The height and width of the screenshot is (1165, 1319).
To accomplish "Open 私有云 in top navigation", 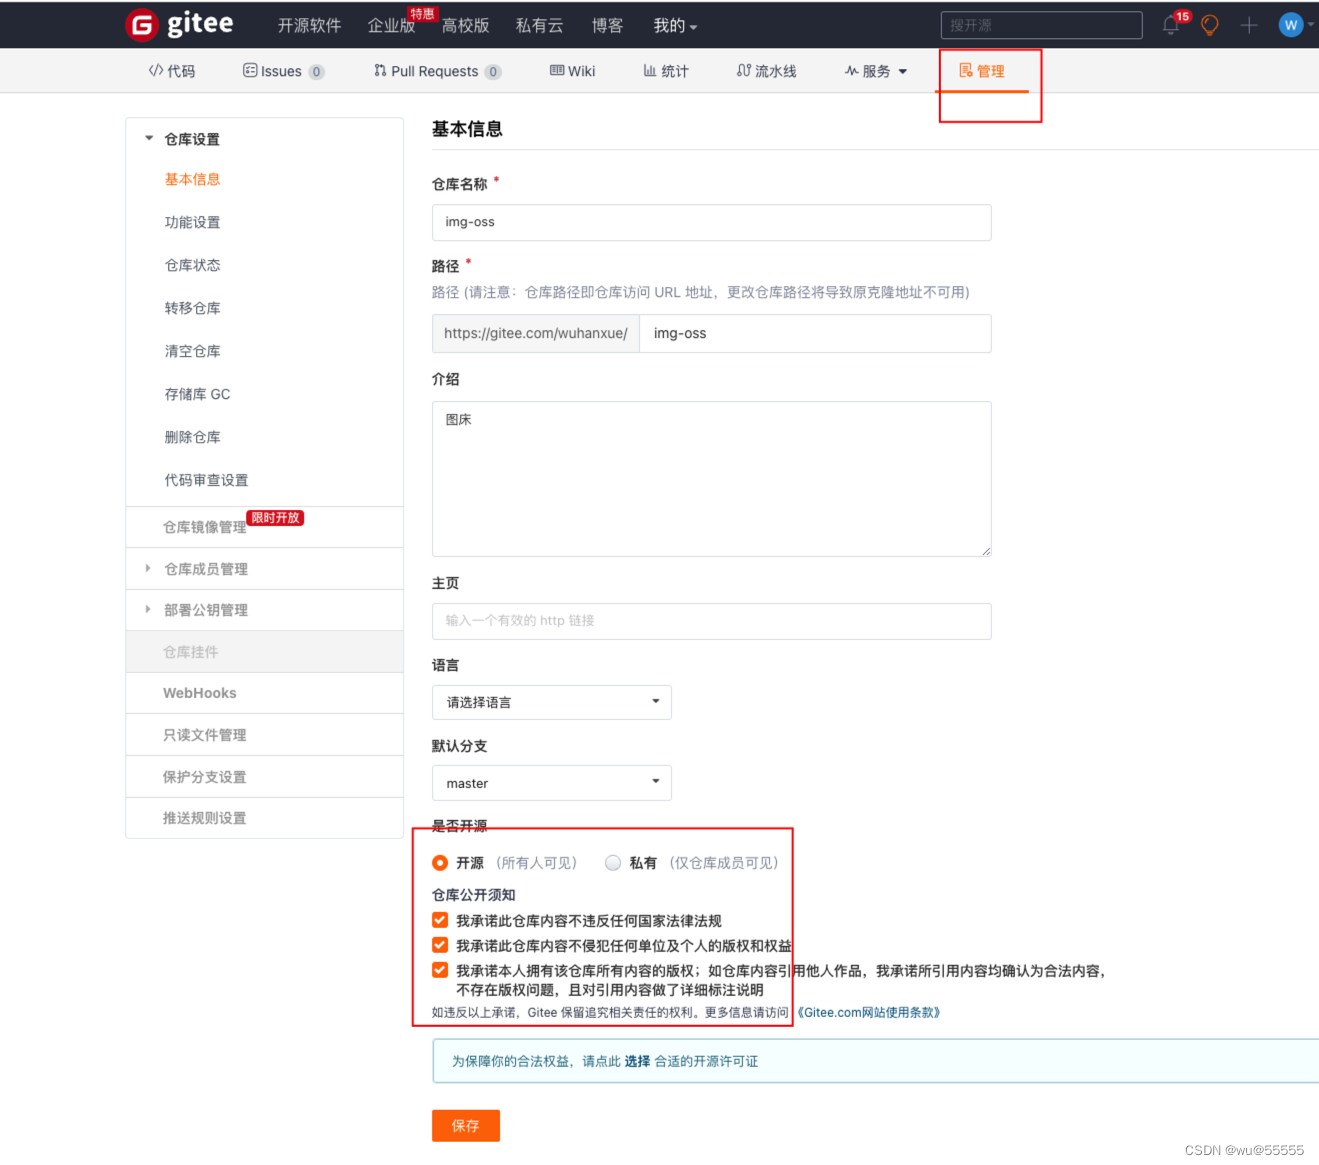I will (540, 25).
